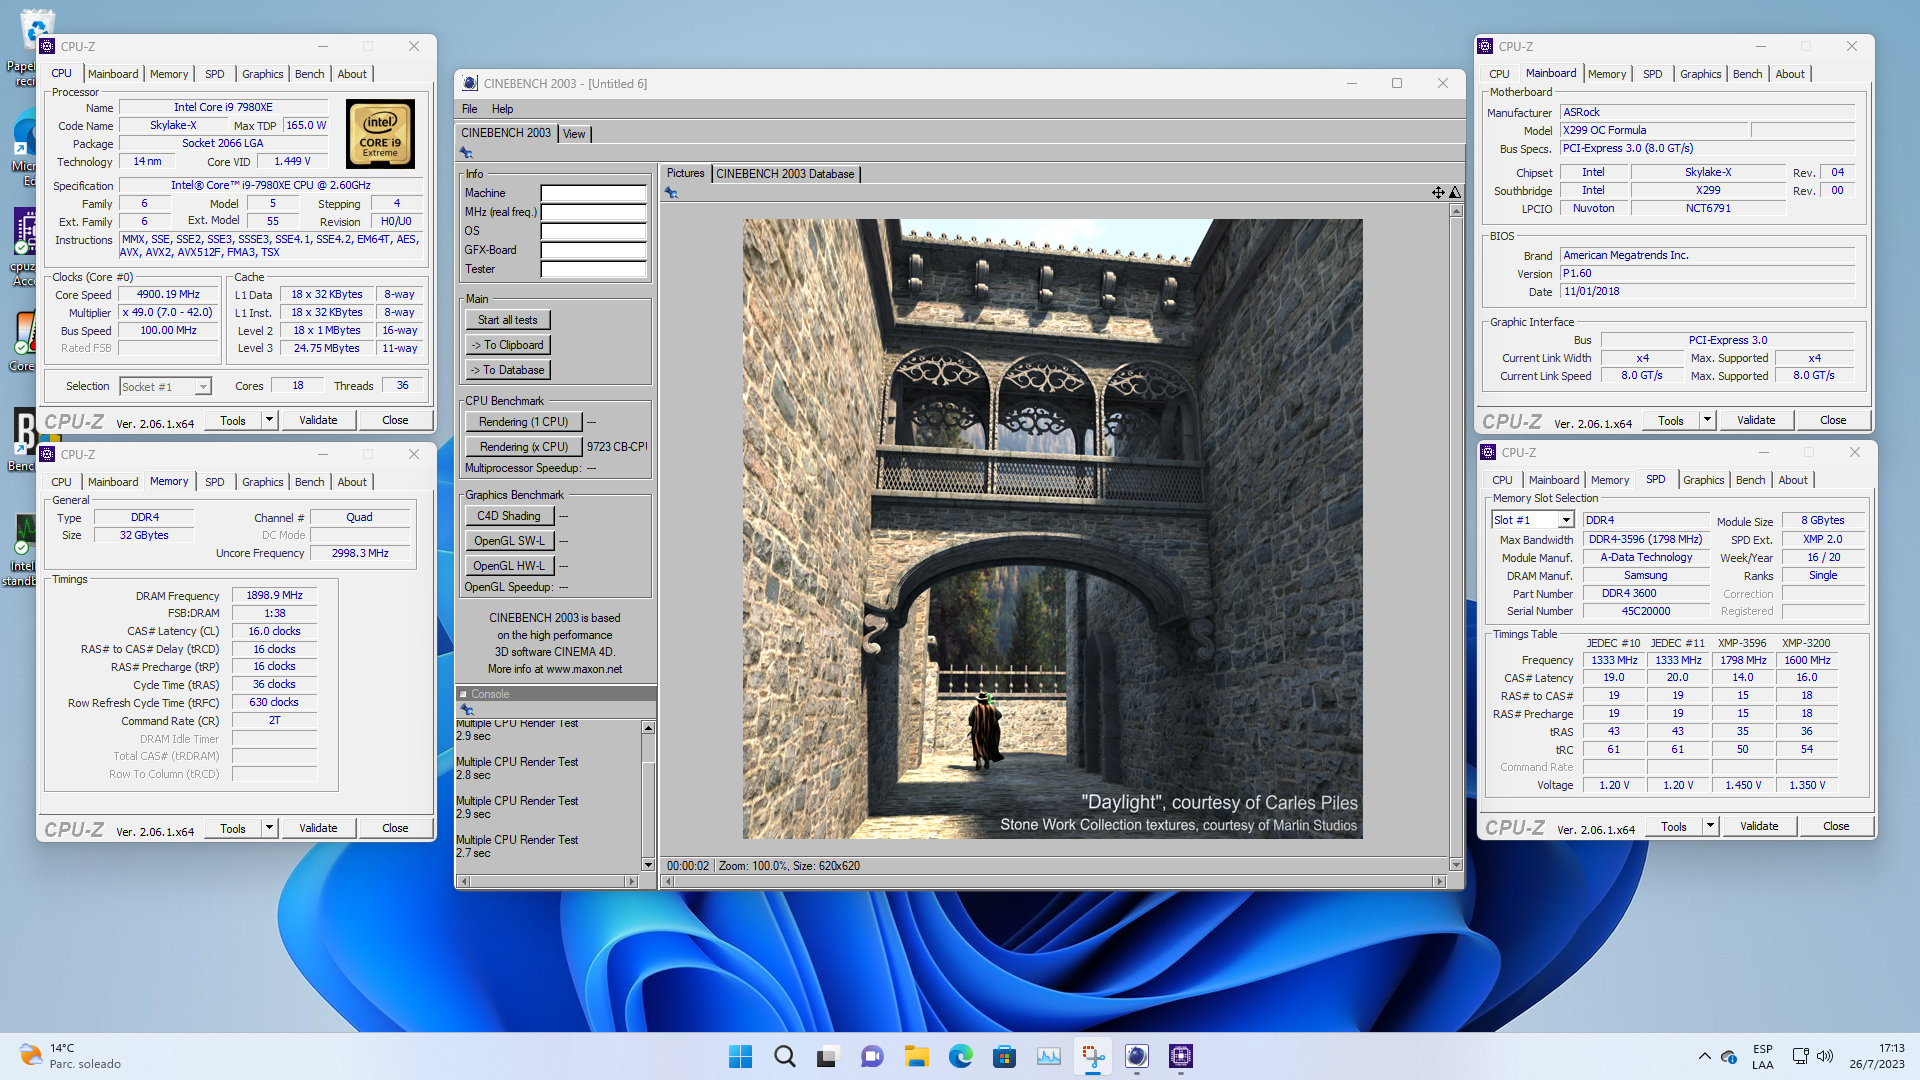Click the network icon in system tray
Image resolution: width=1920 pixels, height=1080 pixels.
[x=1800, y=1056]
